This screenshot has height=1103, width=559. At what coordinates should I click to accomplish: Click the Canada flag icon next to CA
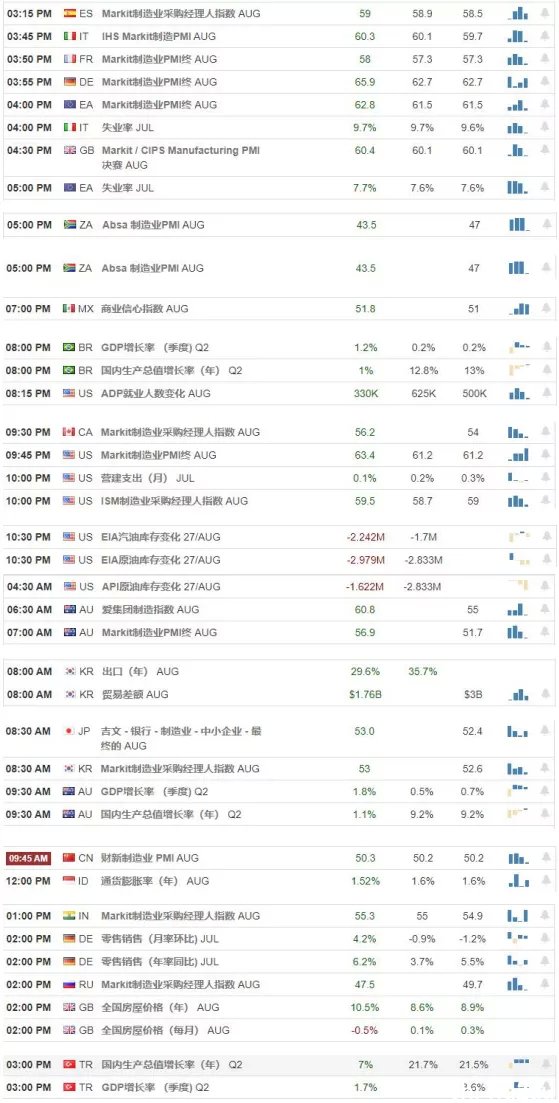tap(70, 432)
